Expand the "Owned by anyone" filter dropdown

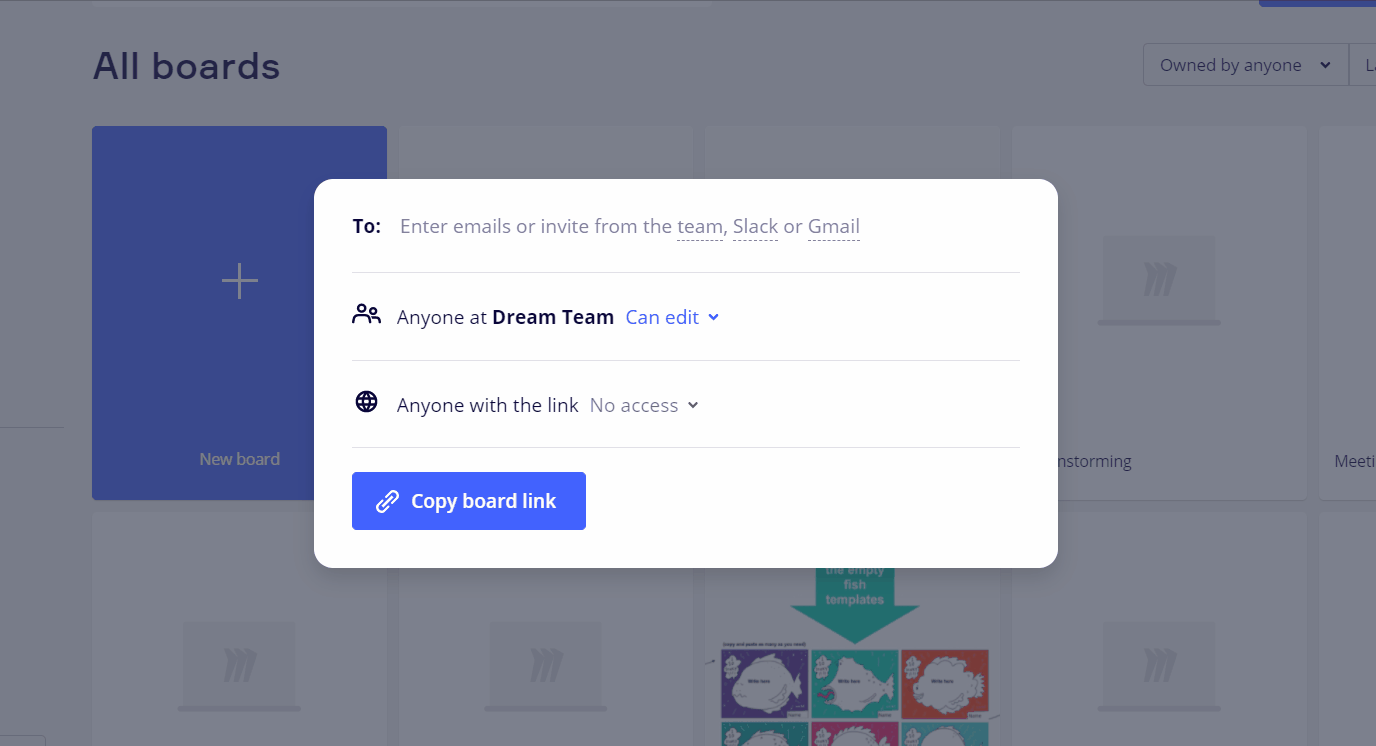coord(1245,65)
